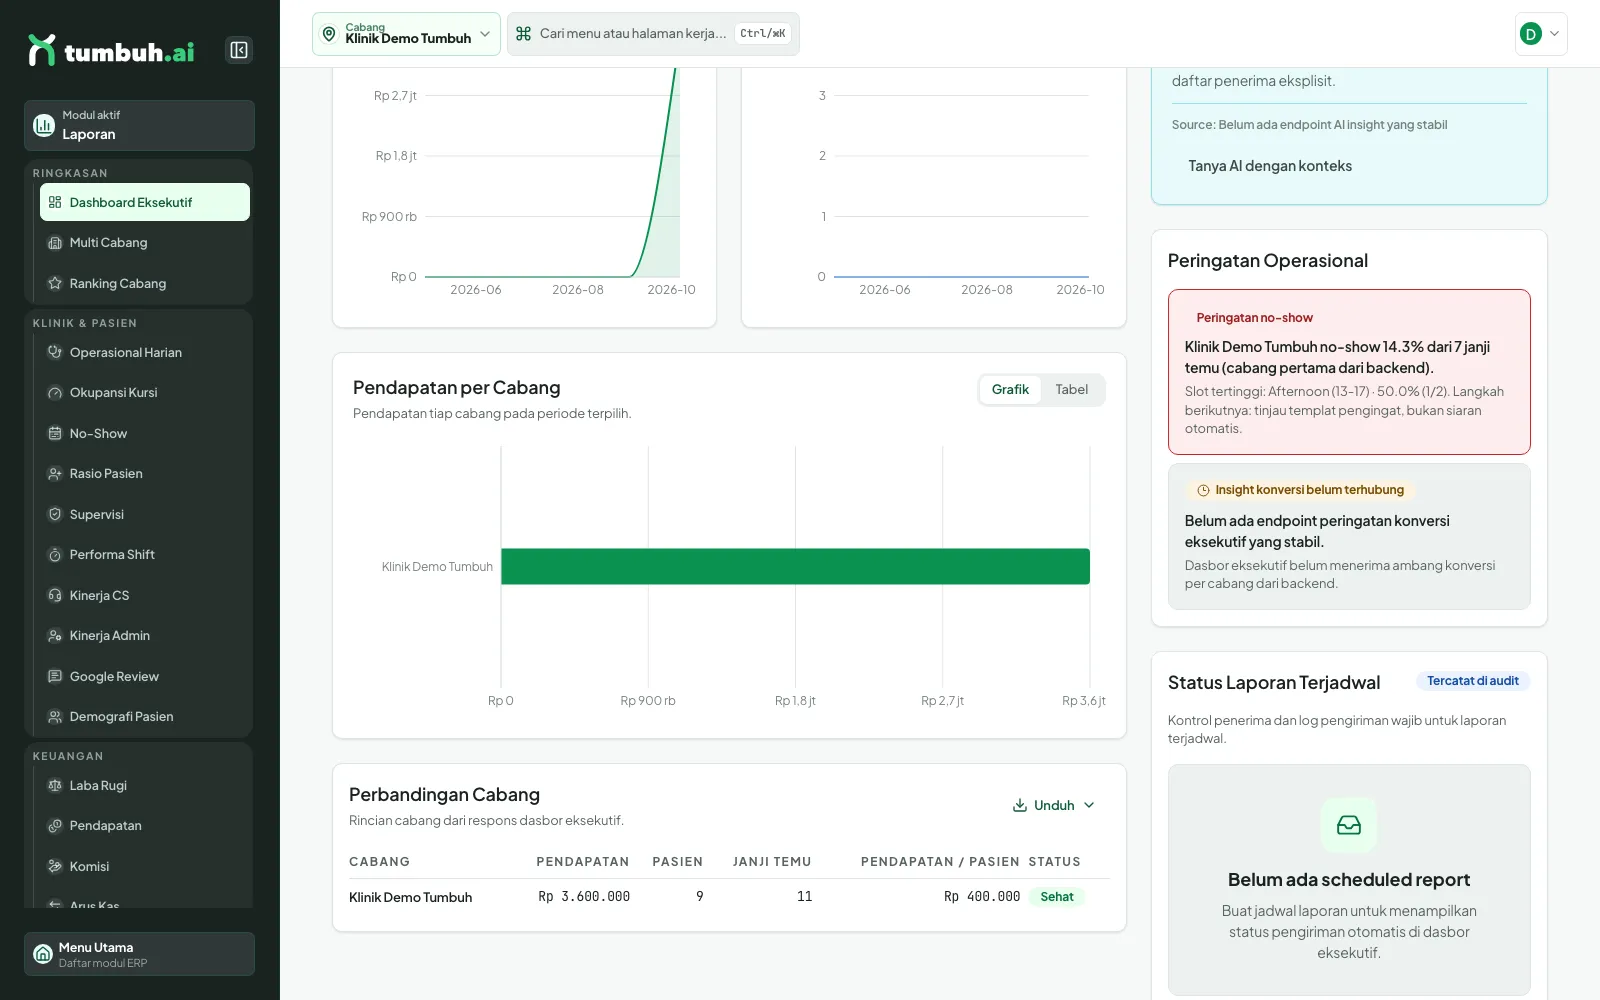Switch Pendapatan per Cabang to Tabel view

tap(1071, 389)
